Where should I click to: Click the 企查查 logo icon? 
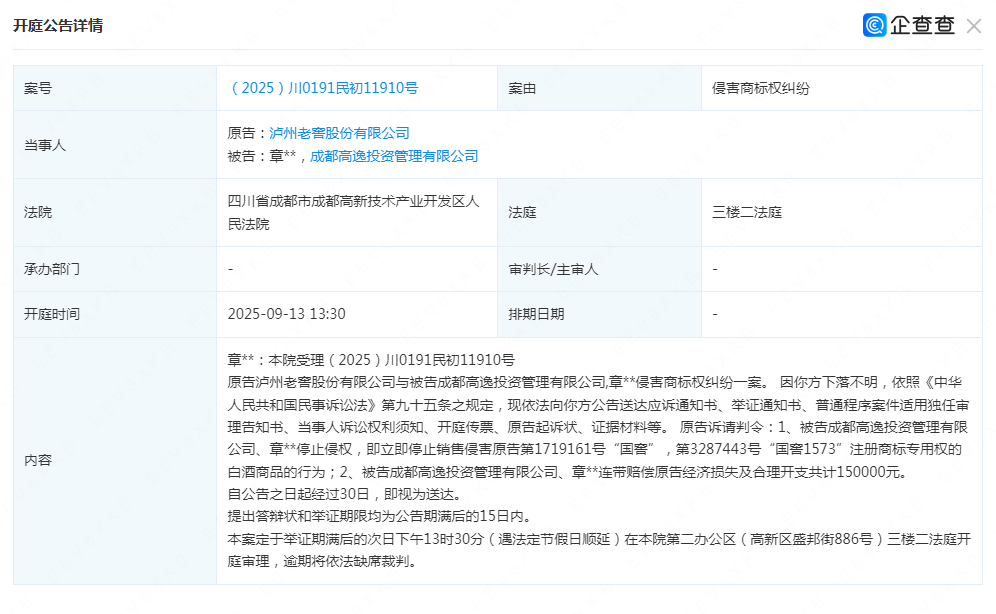pos(875,25)
